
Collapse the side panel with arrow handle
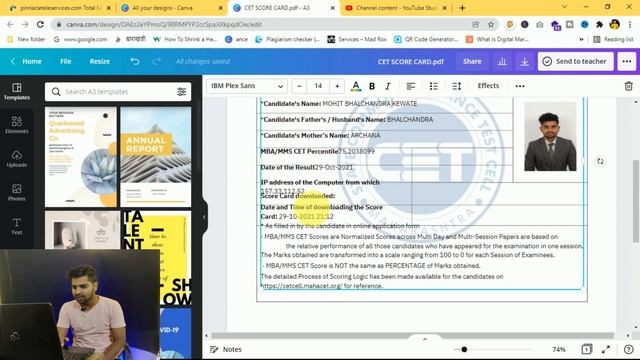[204, 217]
